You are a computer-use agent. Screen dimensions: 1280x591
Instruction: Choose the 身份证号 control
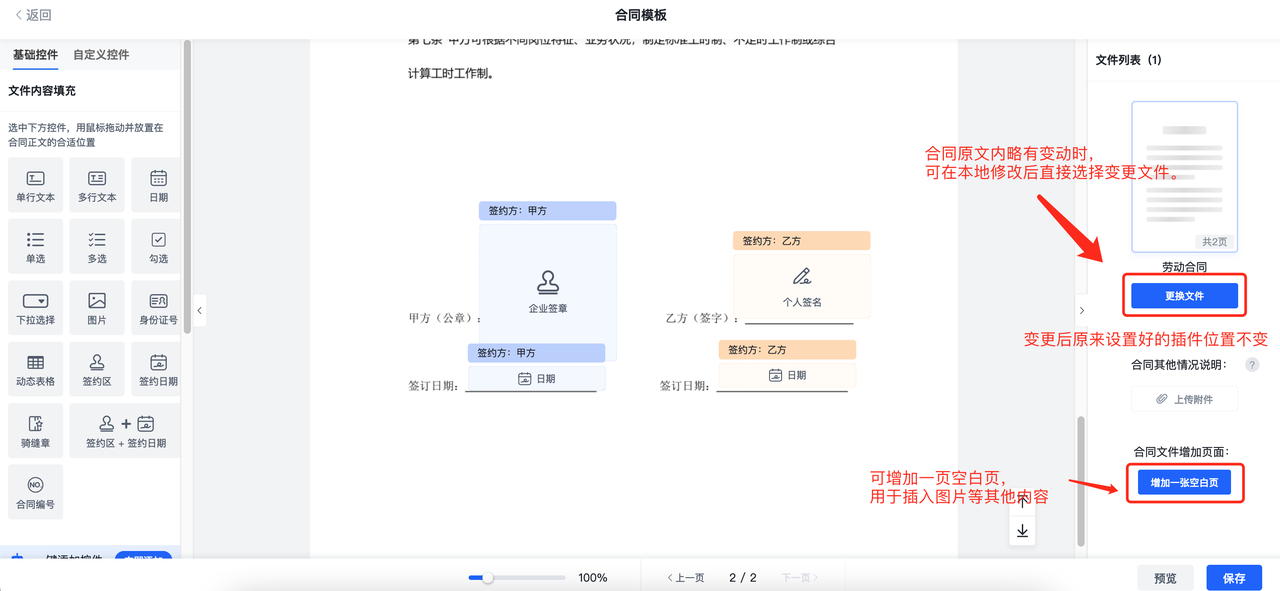[158, 308]
